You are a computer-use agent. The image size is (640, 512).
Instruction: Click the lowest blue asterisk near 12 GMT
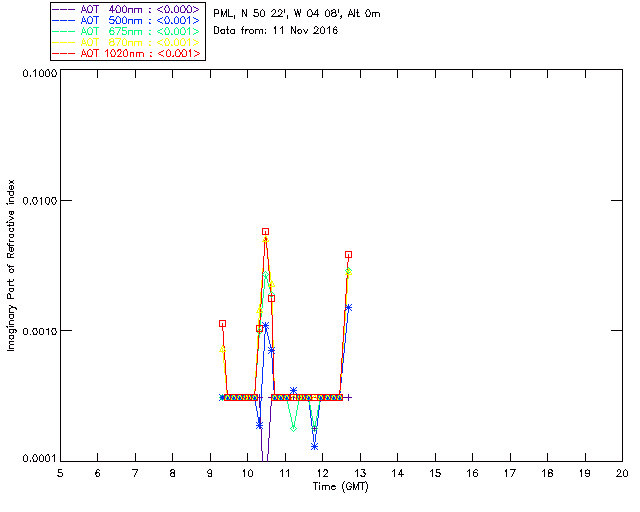pos(314,447)
